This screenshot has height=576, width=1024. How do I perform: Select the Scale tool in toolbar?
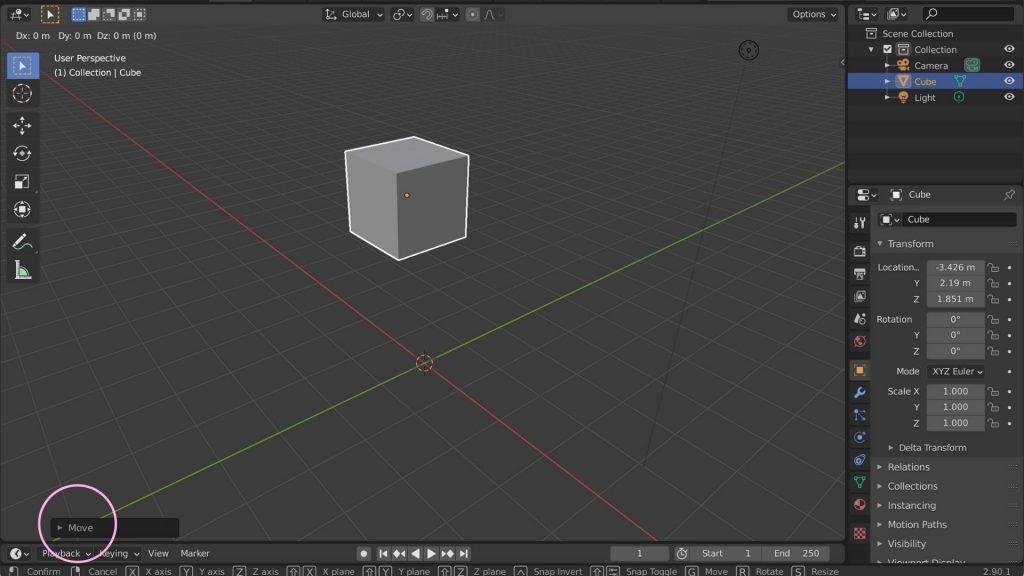[x=22, y=182]
